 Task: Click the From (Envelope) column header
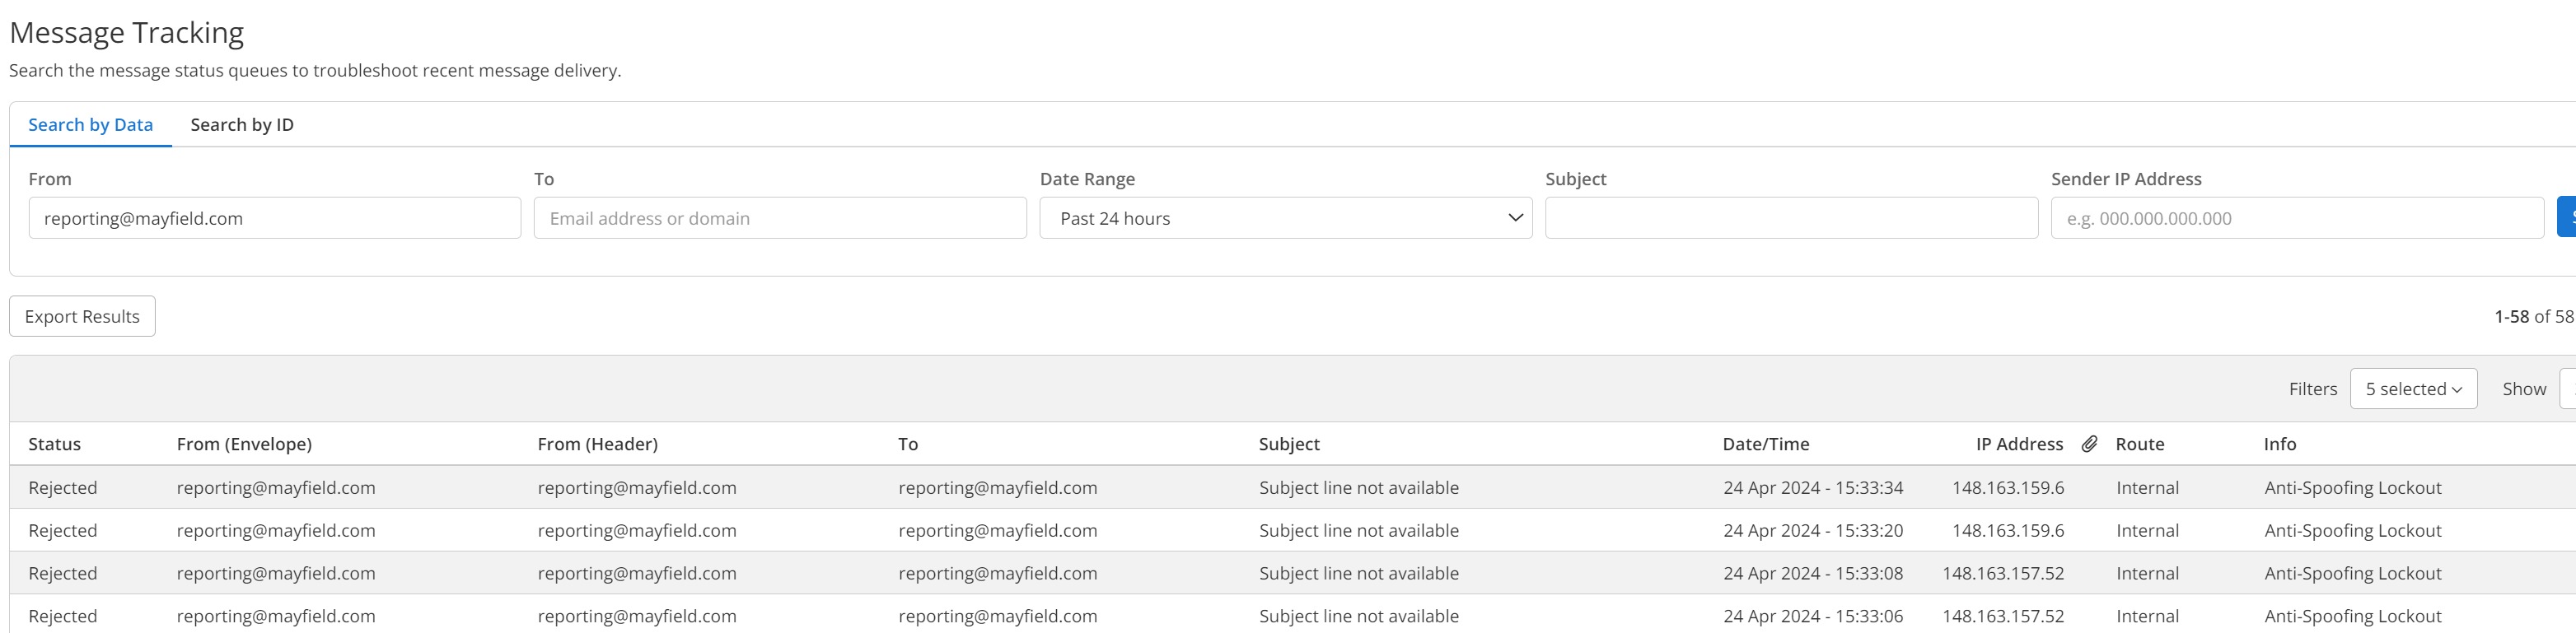(x=244, y=444)
